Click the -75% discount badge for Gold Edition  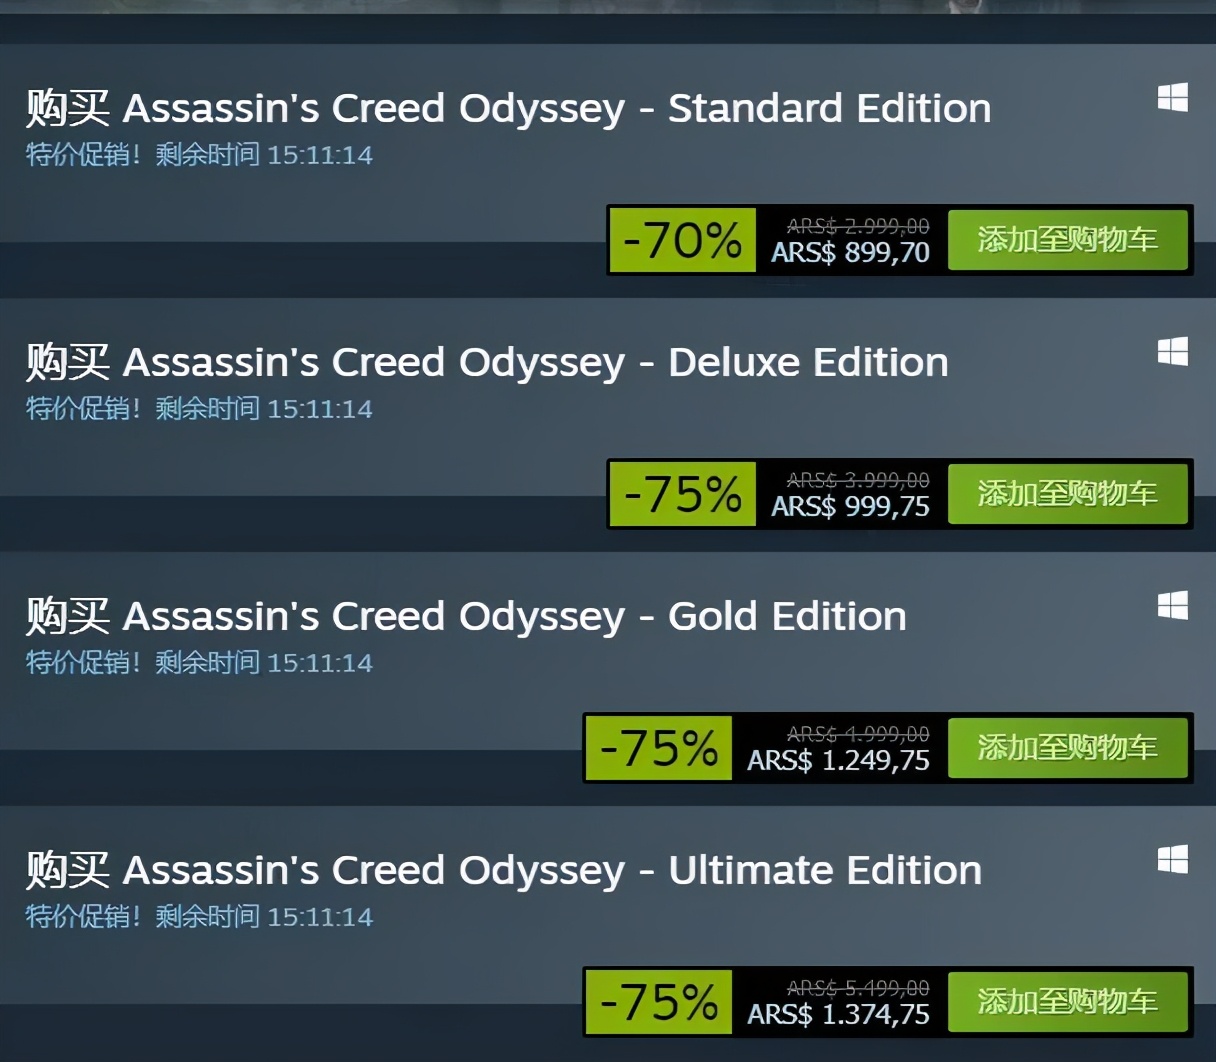tap(656, 747)
